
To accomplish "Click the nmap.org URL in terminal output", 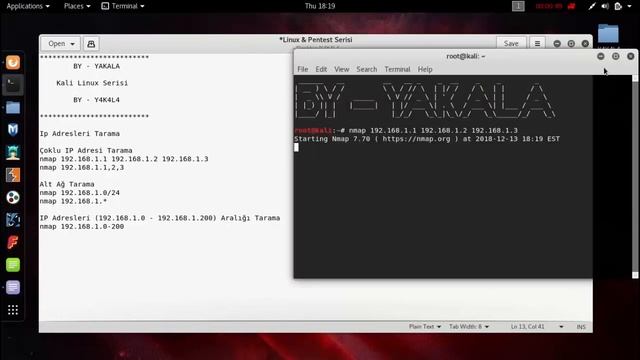I will pos(416,139).
